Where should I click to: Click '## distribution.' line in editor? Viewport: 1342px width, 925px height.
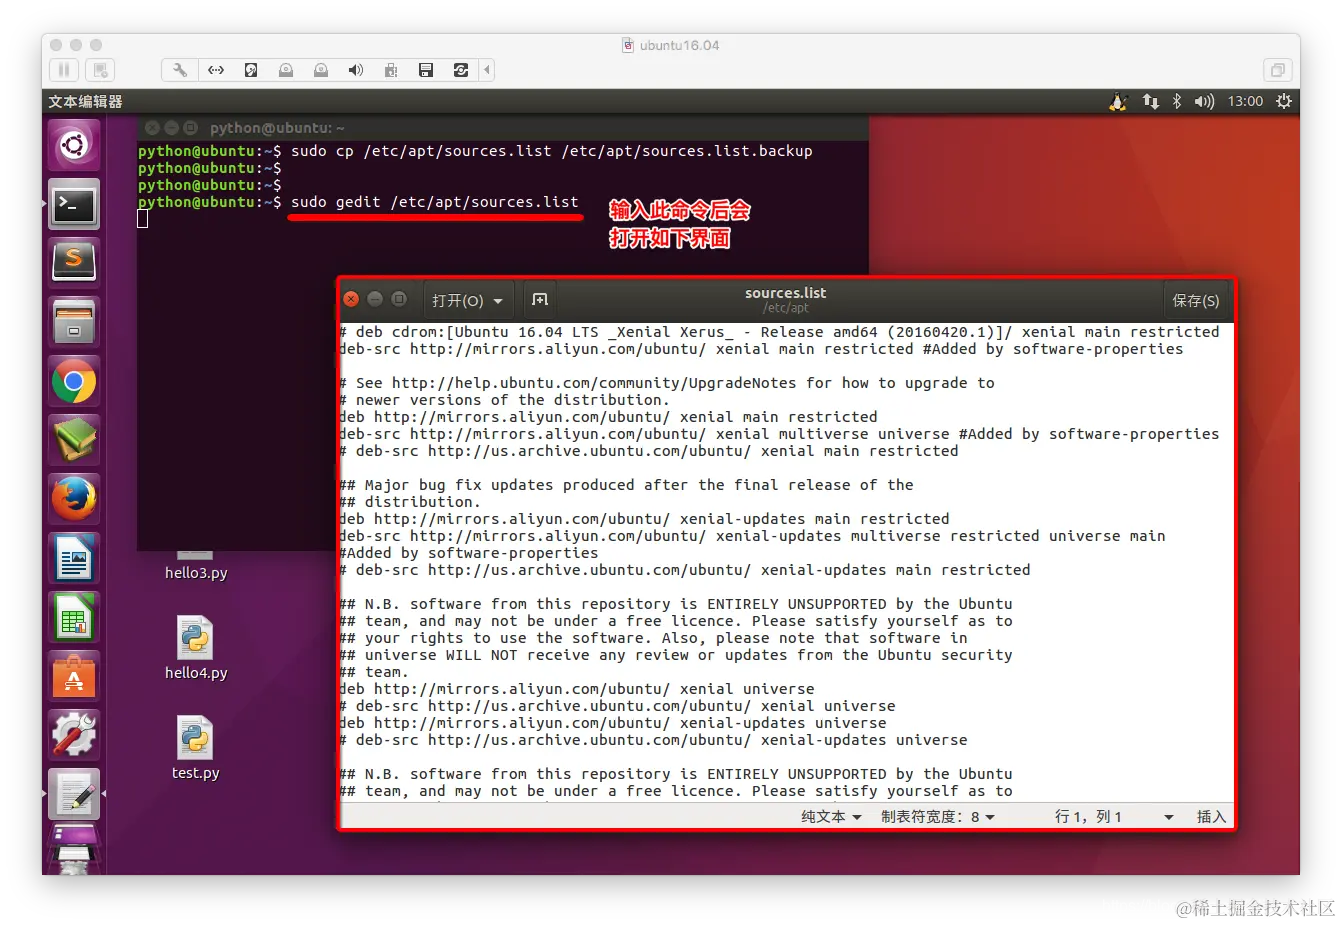pyautogui.click(x=410, y=502)
